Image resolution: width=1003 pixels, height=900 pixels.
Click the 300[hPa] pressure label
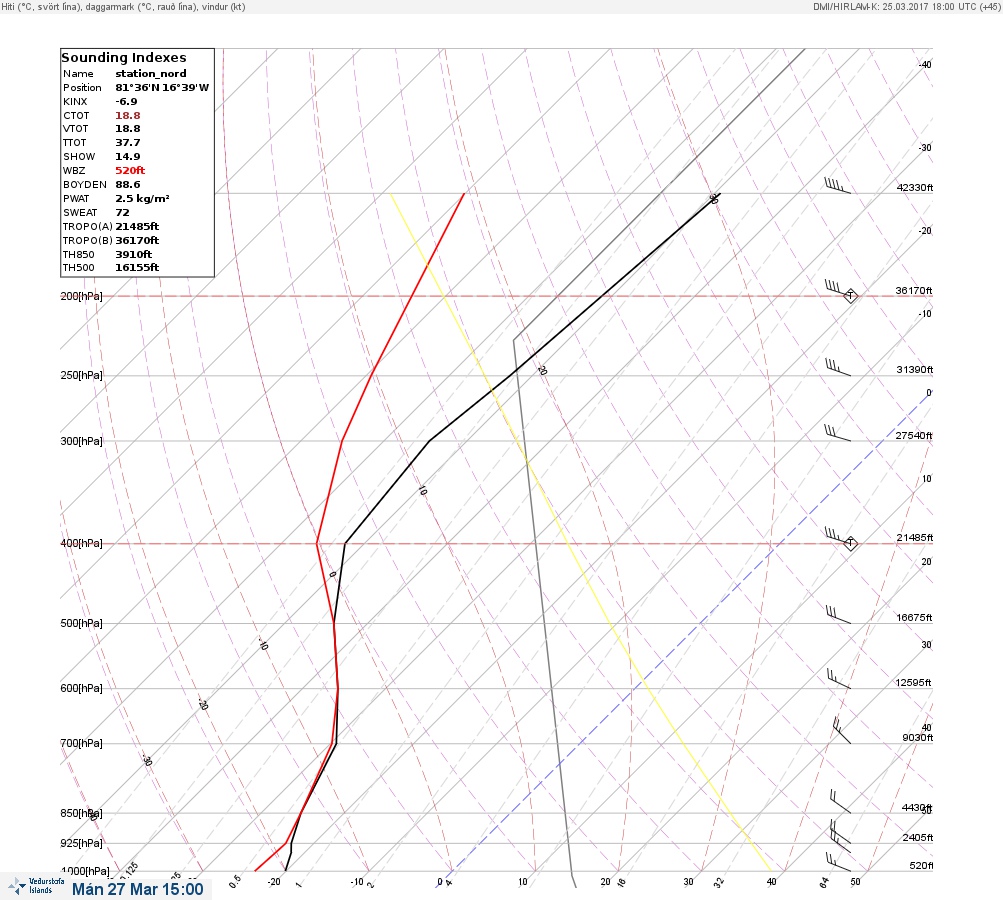click(81, 441)
